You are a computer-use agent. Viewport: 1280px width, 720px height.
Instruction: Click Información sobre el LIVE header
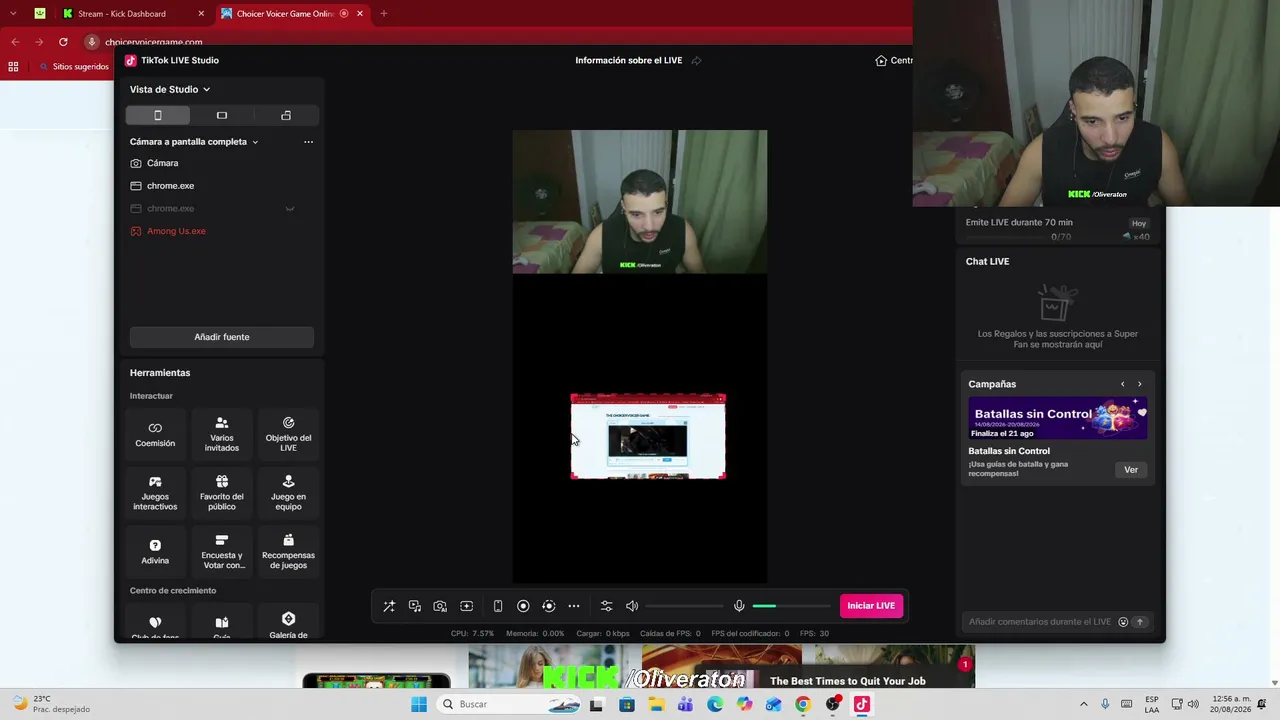pyautogui.click(x=628, y=60)
